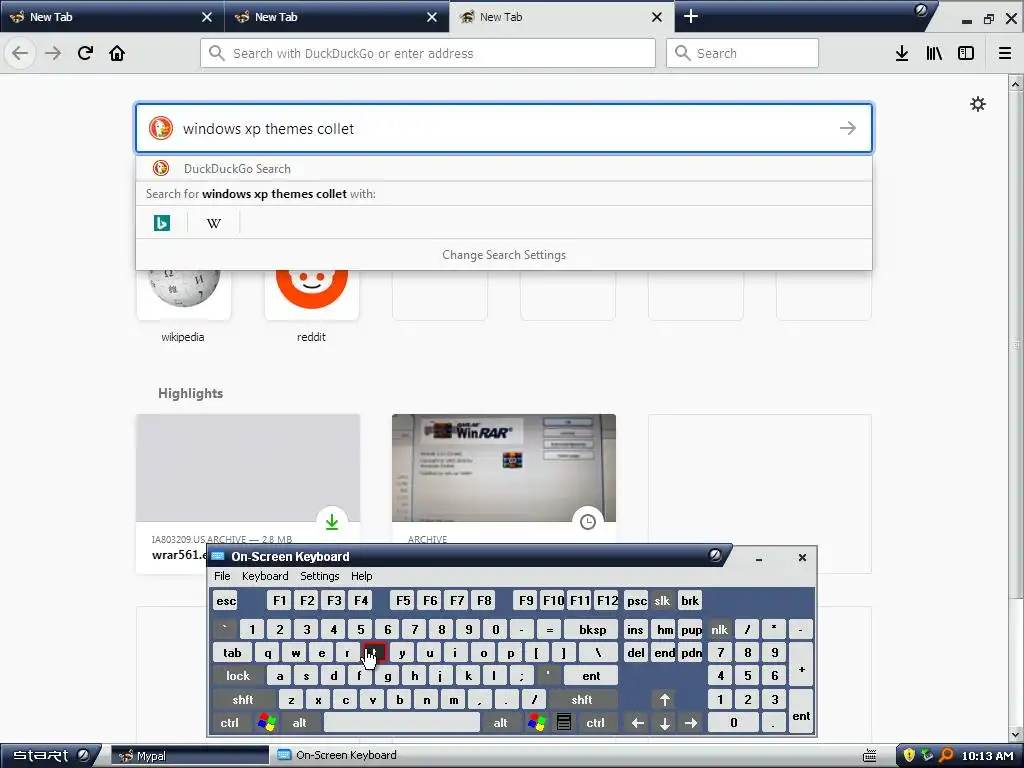Search with Wikipedia one-off engine icon
This screenshot has height=768, width=1024.
click(214, 223)
